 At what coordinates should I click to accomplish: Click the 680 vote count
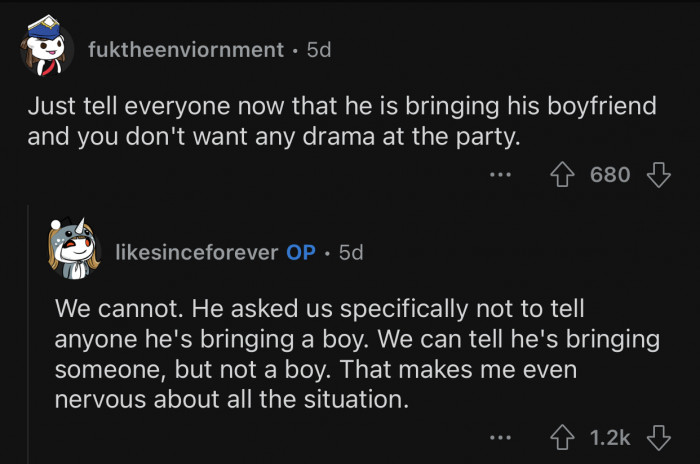(x=611, y=175)
